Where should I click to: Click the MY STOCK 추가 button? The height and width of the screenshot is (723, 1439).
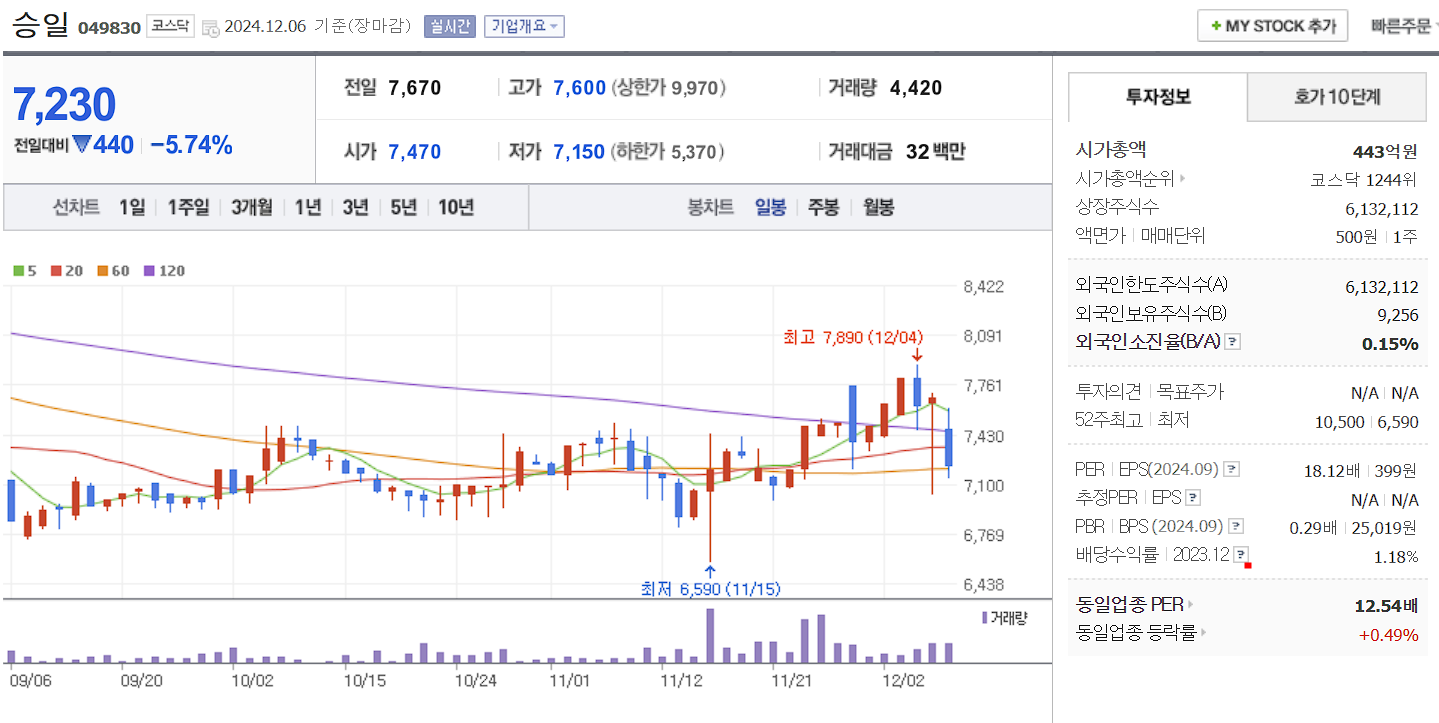[1272, 25]
